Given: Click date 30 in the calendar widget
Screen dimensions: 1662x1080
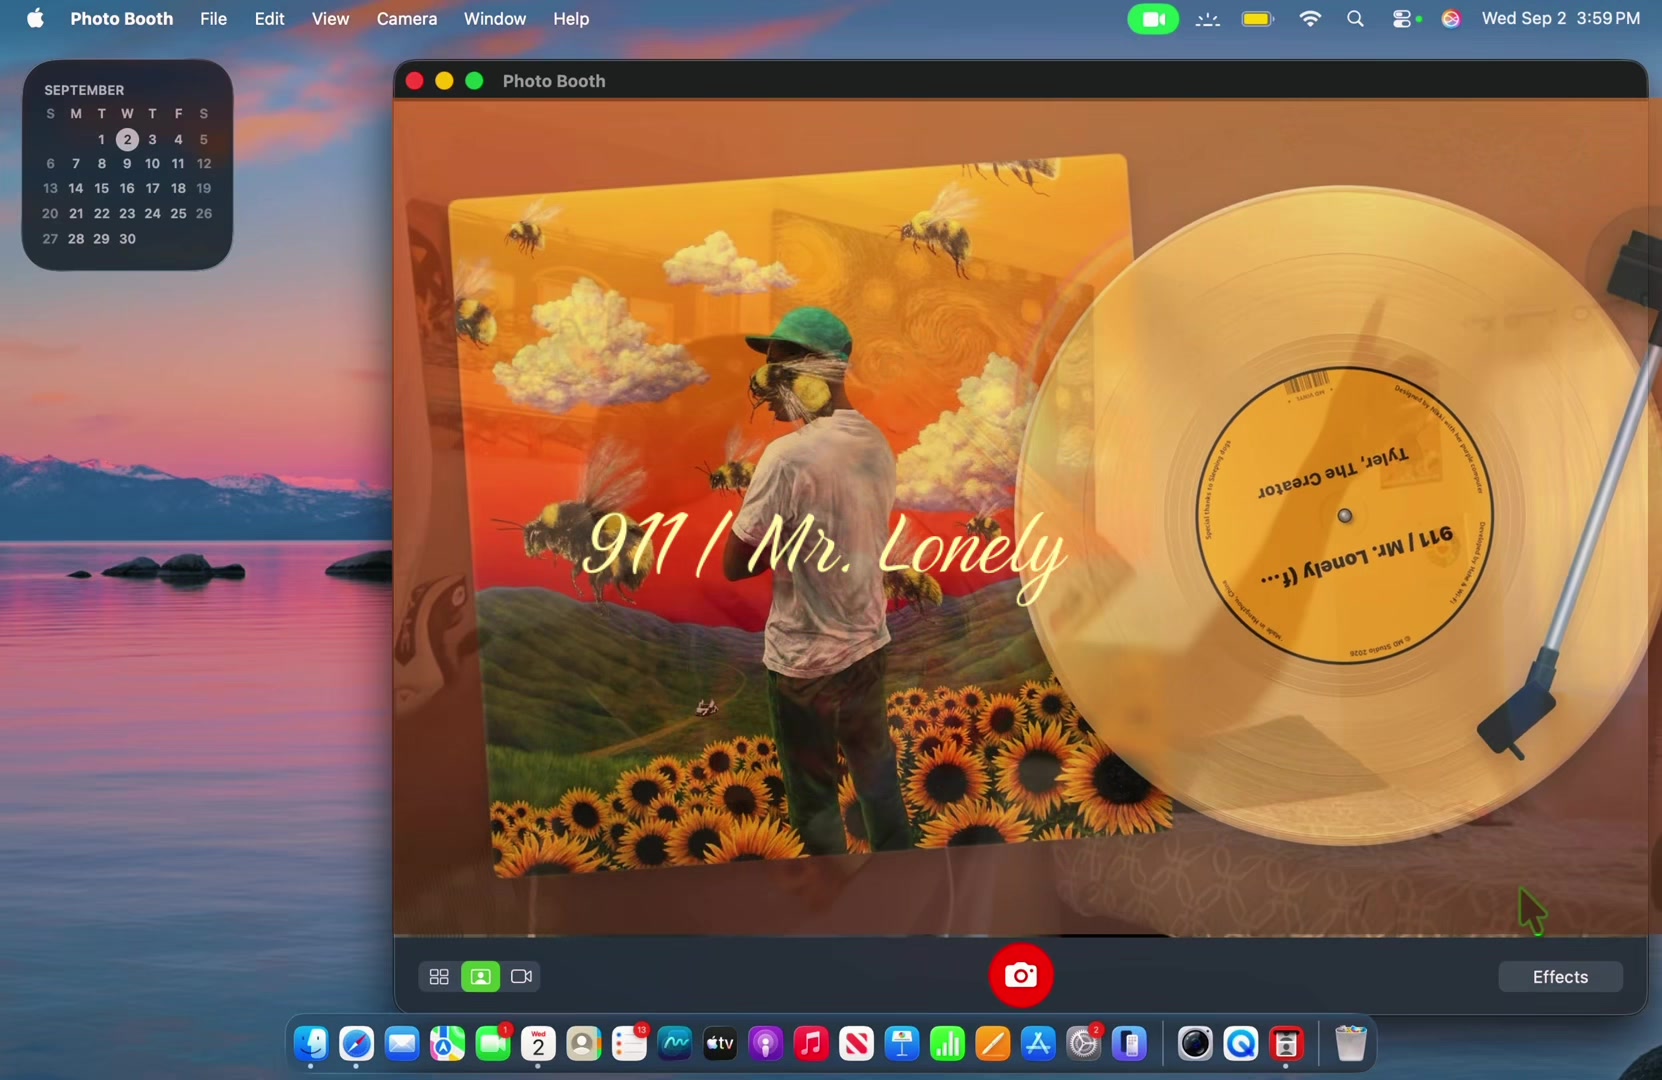Looking at the screenshot, I should pos(127,239).
